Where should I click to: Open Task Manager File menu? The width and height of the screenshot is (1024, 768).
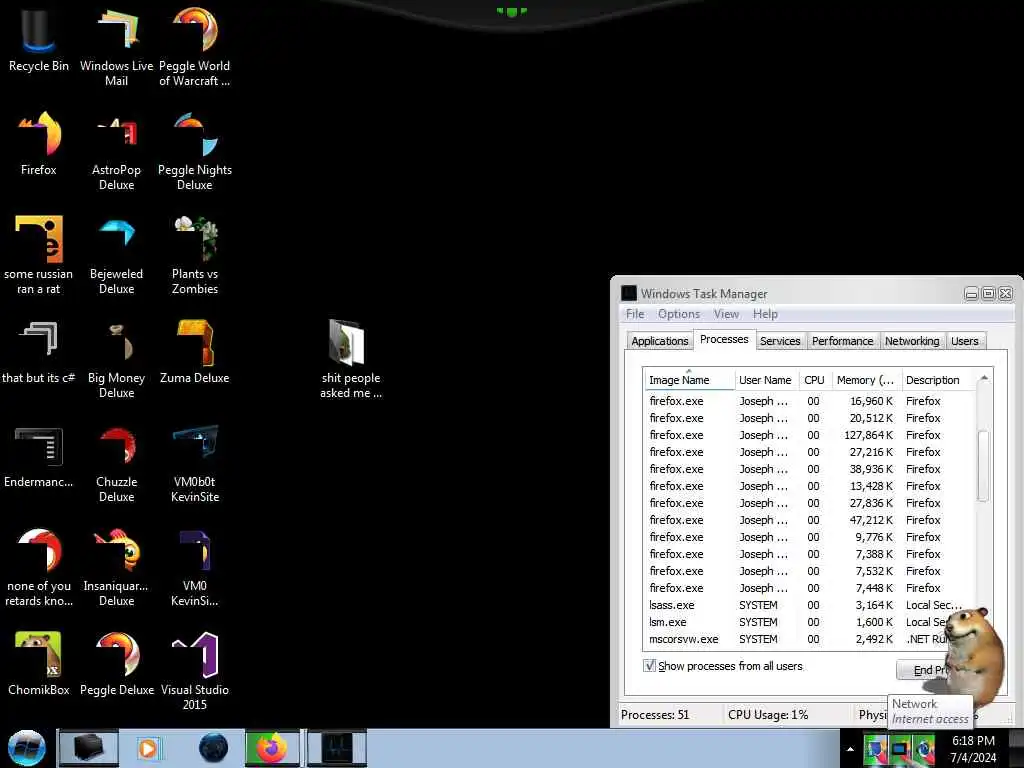(x=635, y=314)
